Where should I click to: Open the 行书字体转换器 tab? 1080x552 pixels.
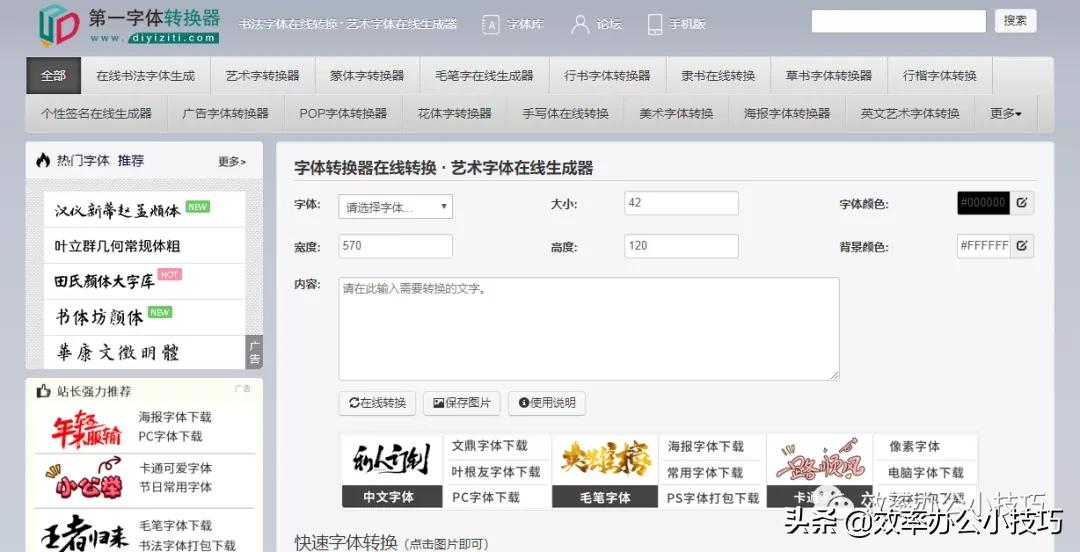[x=608, y=76]
